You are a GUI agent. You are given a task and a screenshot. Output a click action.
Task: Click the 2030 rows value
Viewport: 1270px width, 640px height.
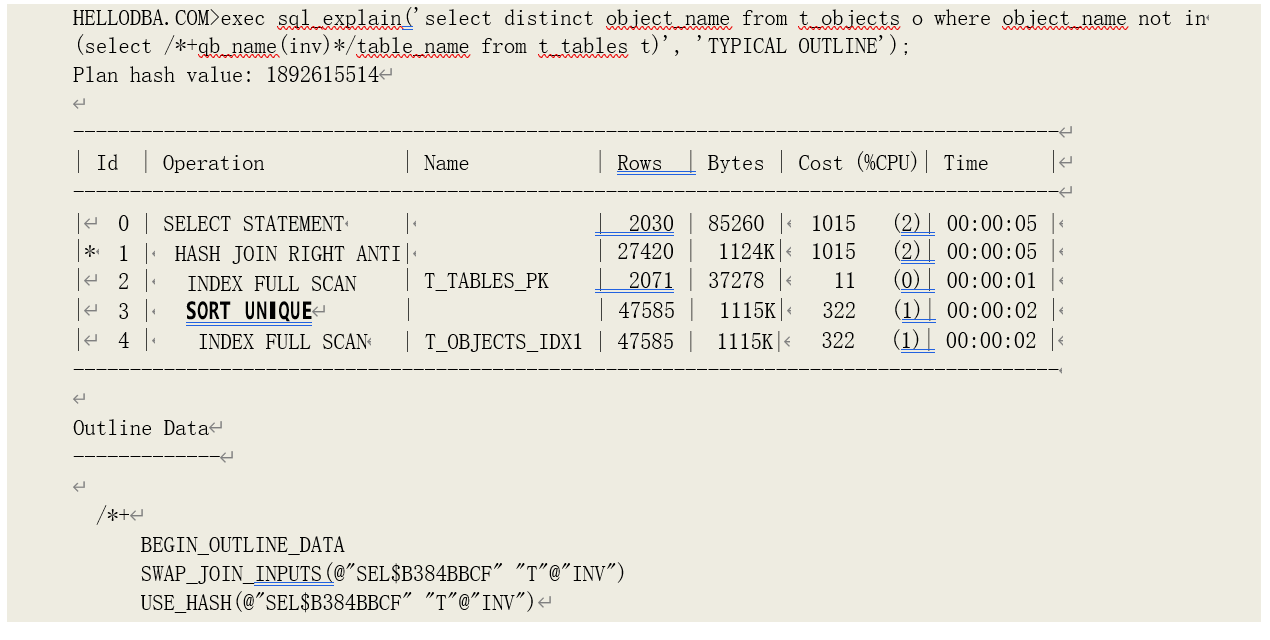[x=651, y=224]
